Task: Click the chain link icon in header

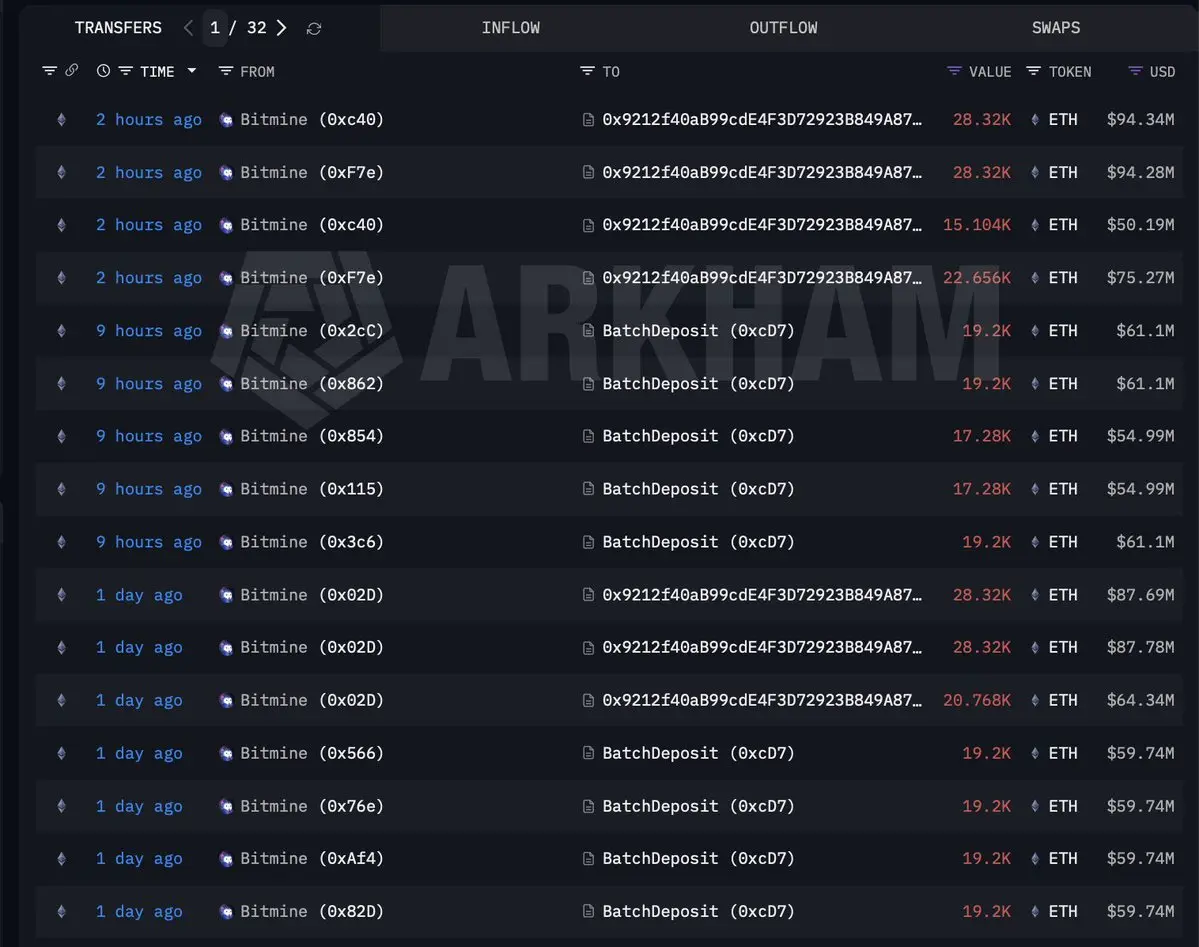Action: (x=72, y=70)
